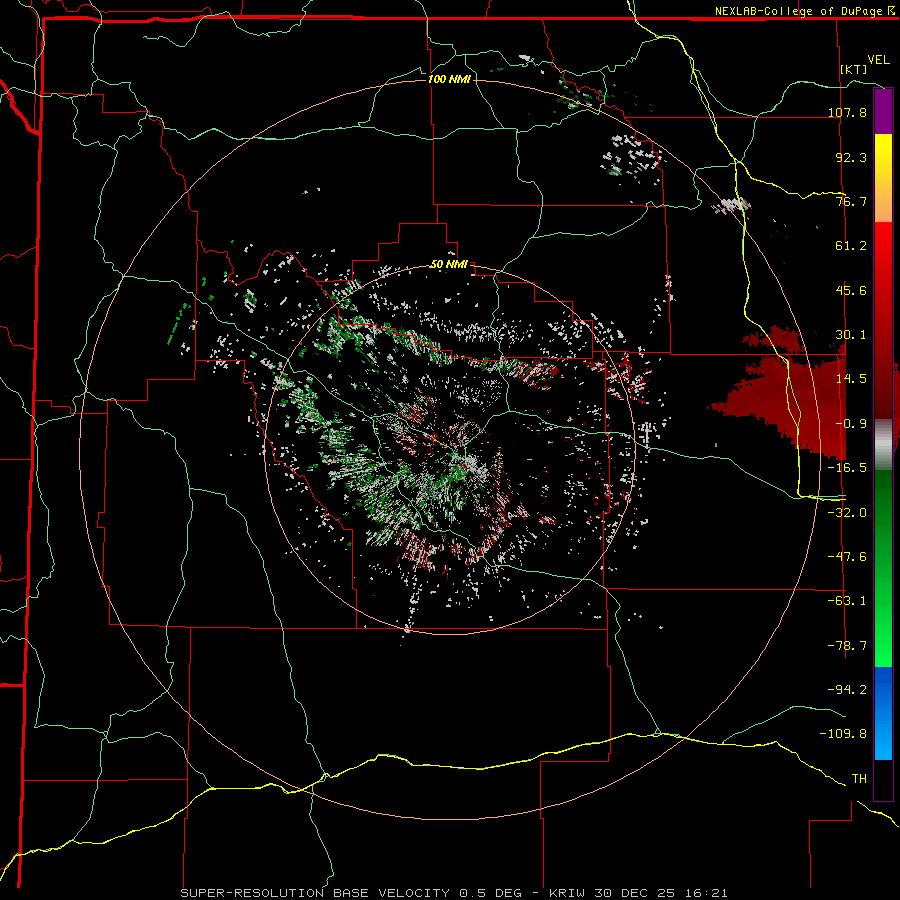The height and width of the screenshot is (900, 900).
Task: Select the -16.5 legend value
Action: click(847, 467)
